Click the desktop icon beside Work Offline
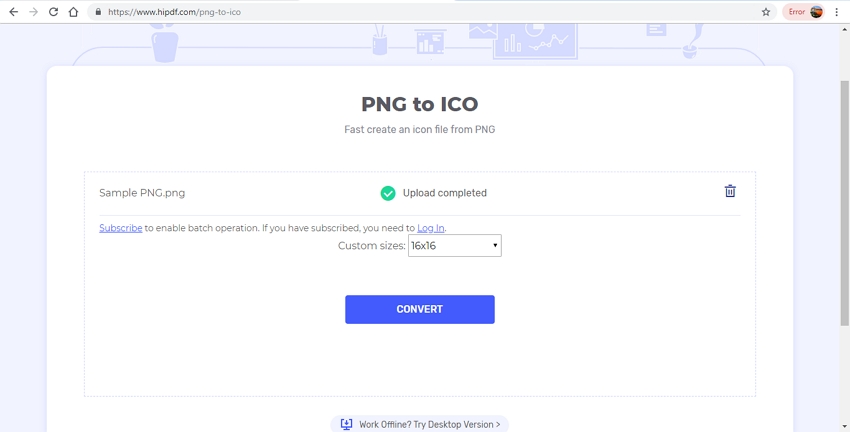This screenshot has height=432, width=850. click(346, 424)
